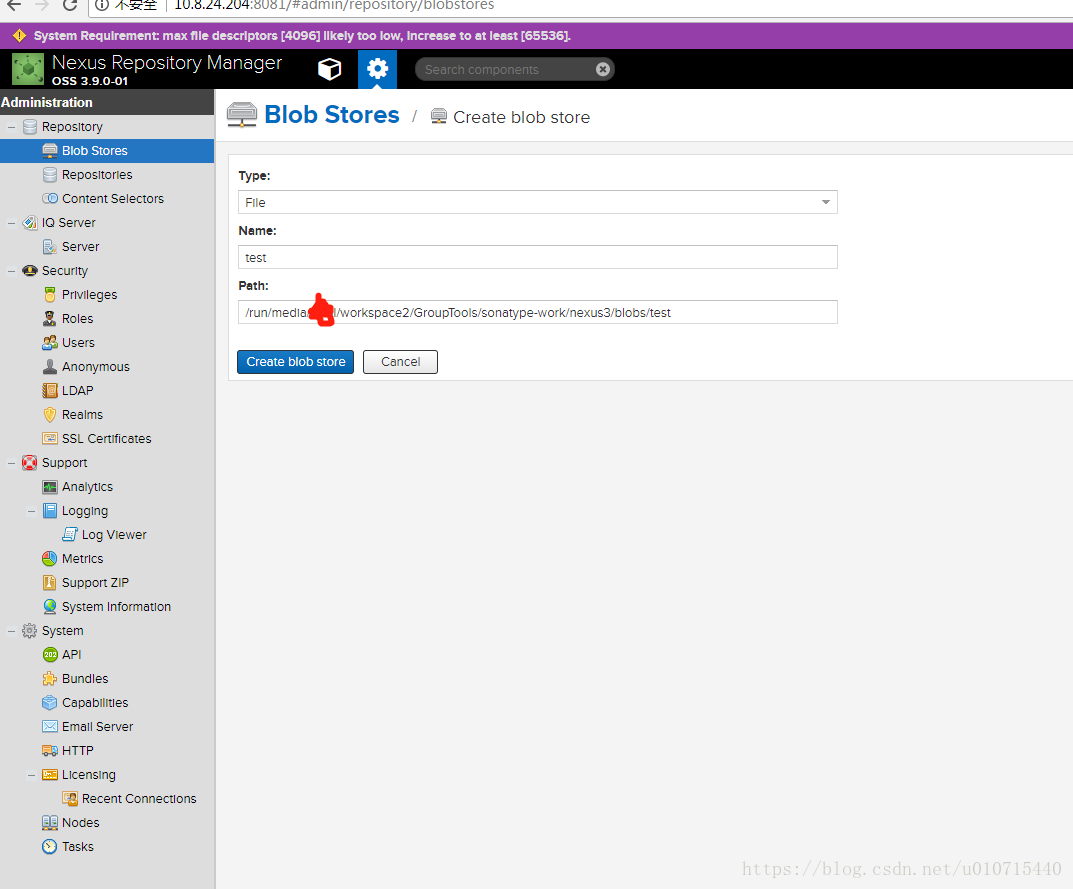
Task: Click the Bundles puzzle icon
Action: click(x=50, y=678)
